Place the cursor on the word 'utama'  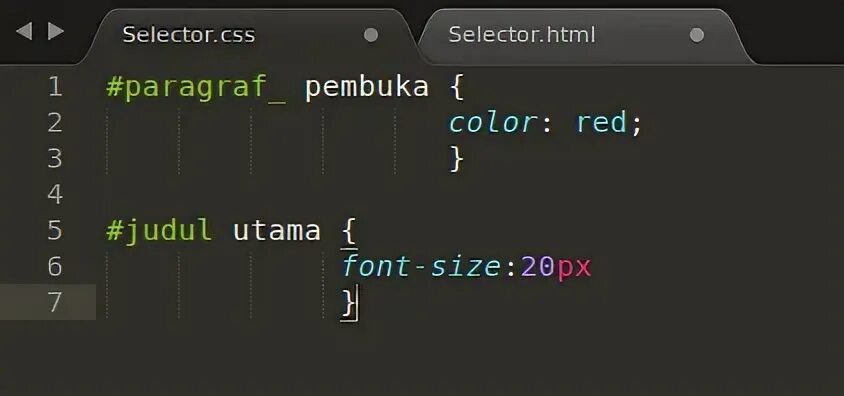click(x=277, y=231)
